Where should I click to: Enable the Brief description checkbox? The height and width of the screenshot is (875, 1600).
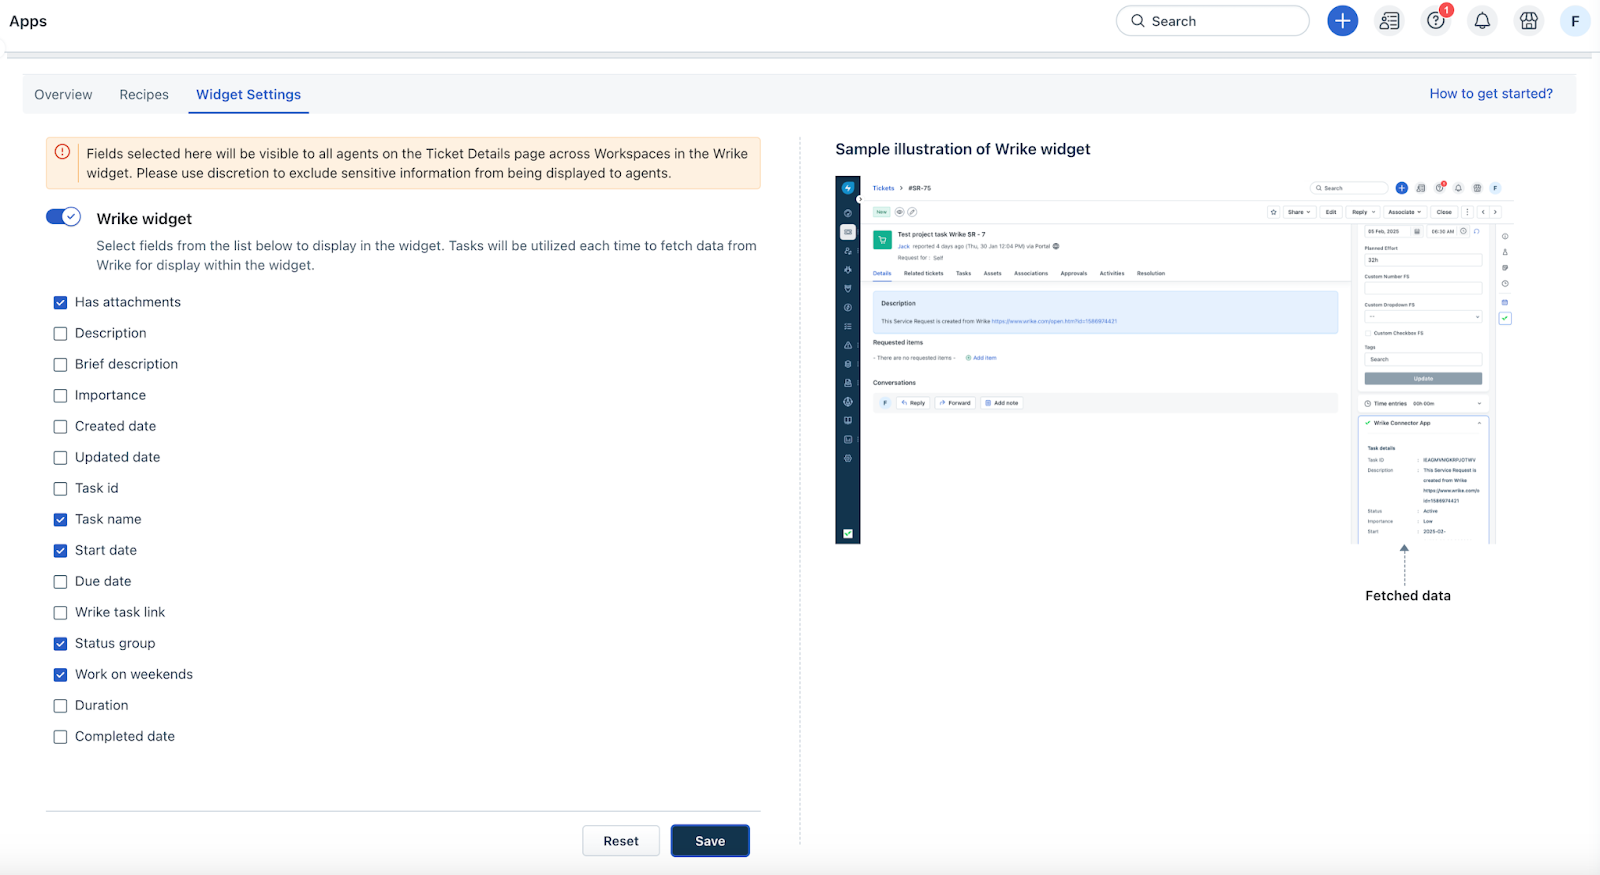[60, 364]
